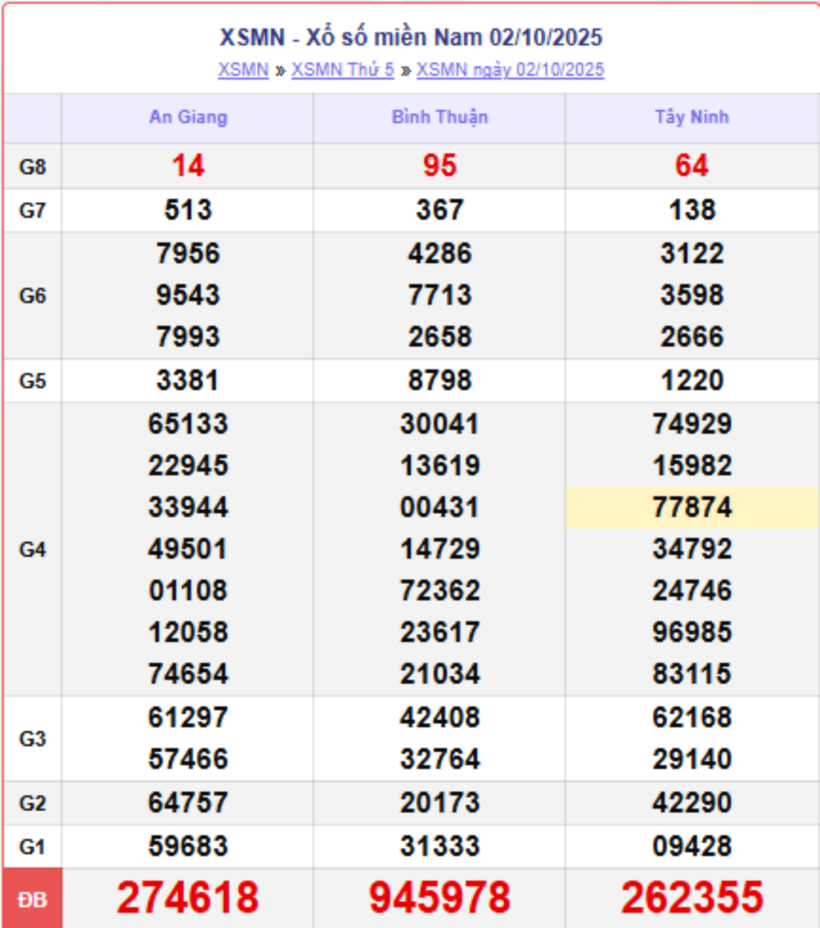Screen dimensions: 820x928
Task: Select the Tây Ninh column header
Action: click(692, 117)
